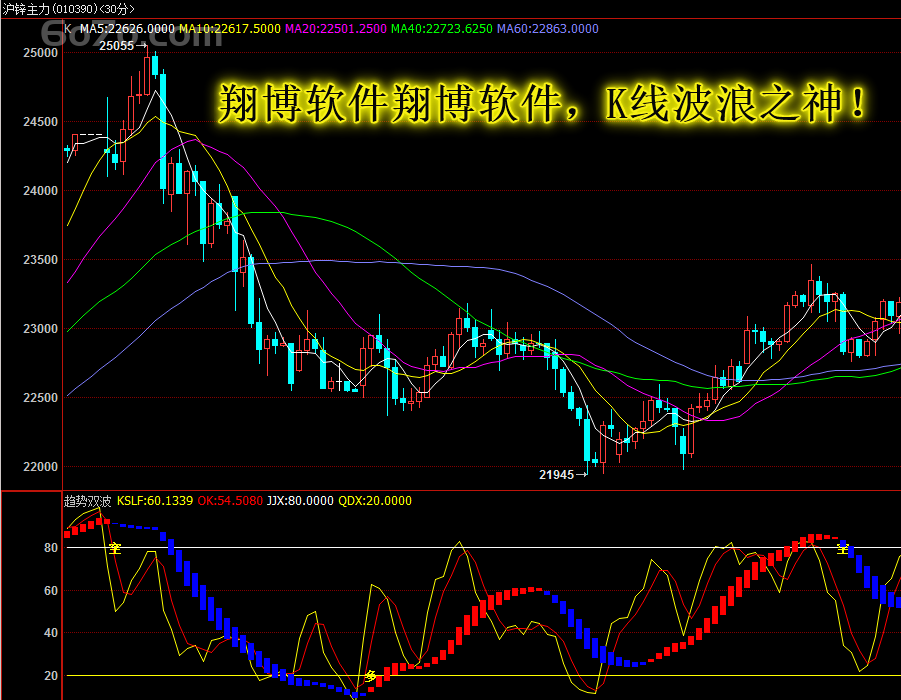Select the MA40:22723.6250 indicator label
Screen dimensions: 901x700
click(x=441, y=29)
